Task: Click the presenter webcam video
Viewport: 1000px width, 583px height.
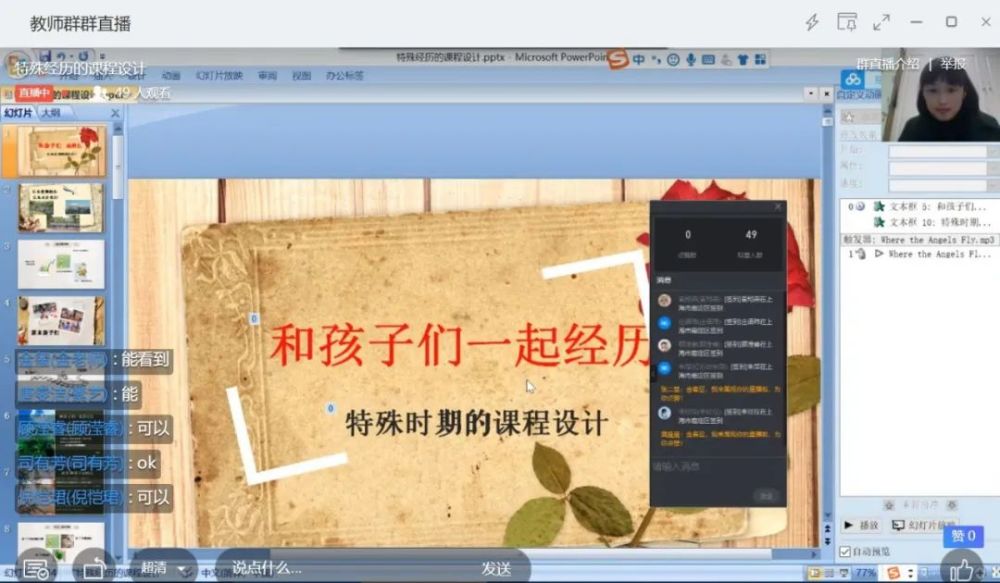Action: (941, 96)
